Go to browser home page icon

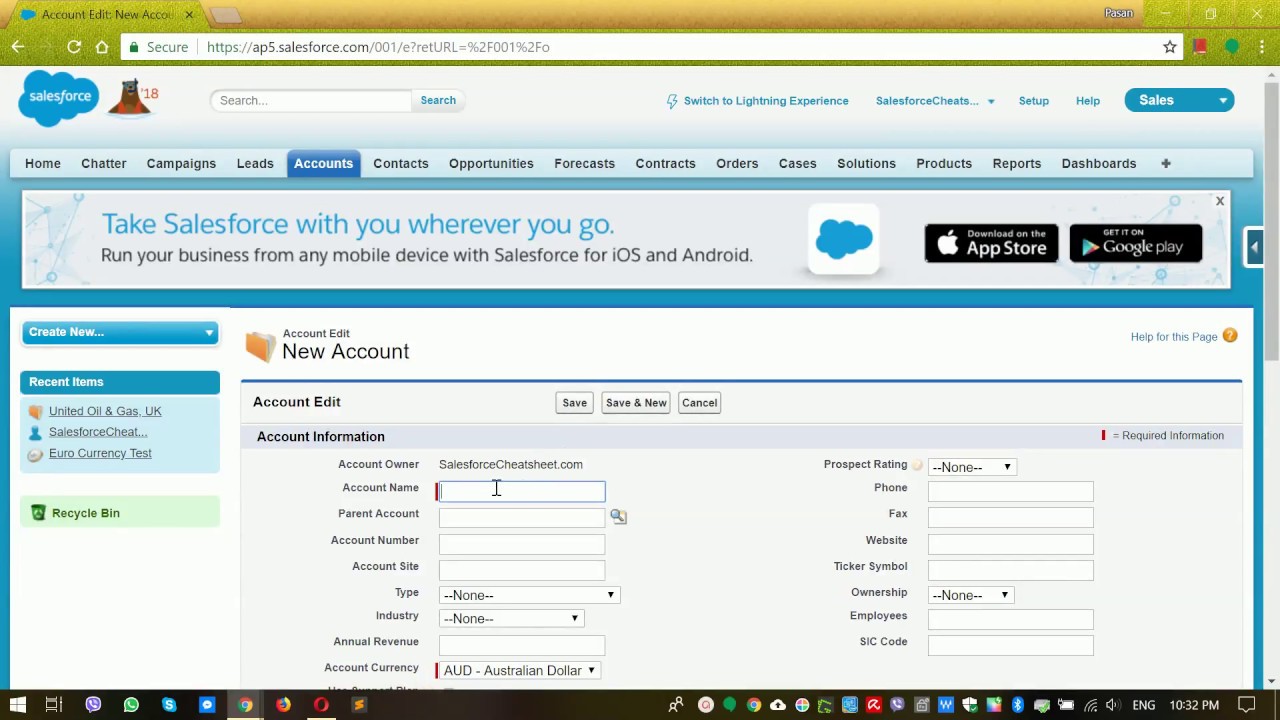coord(102,47)
